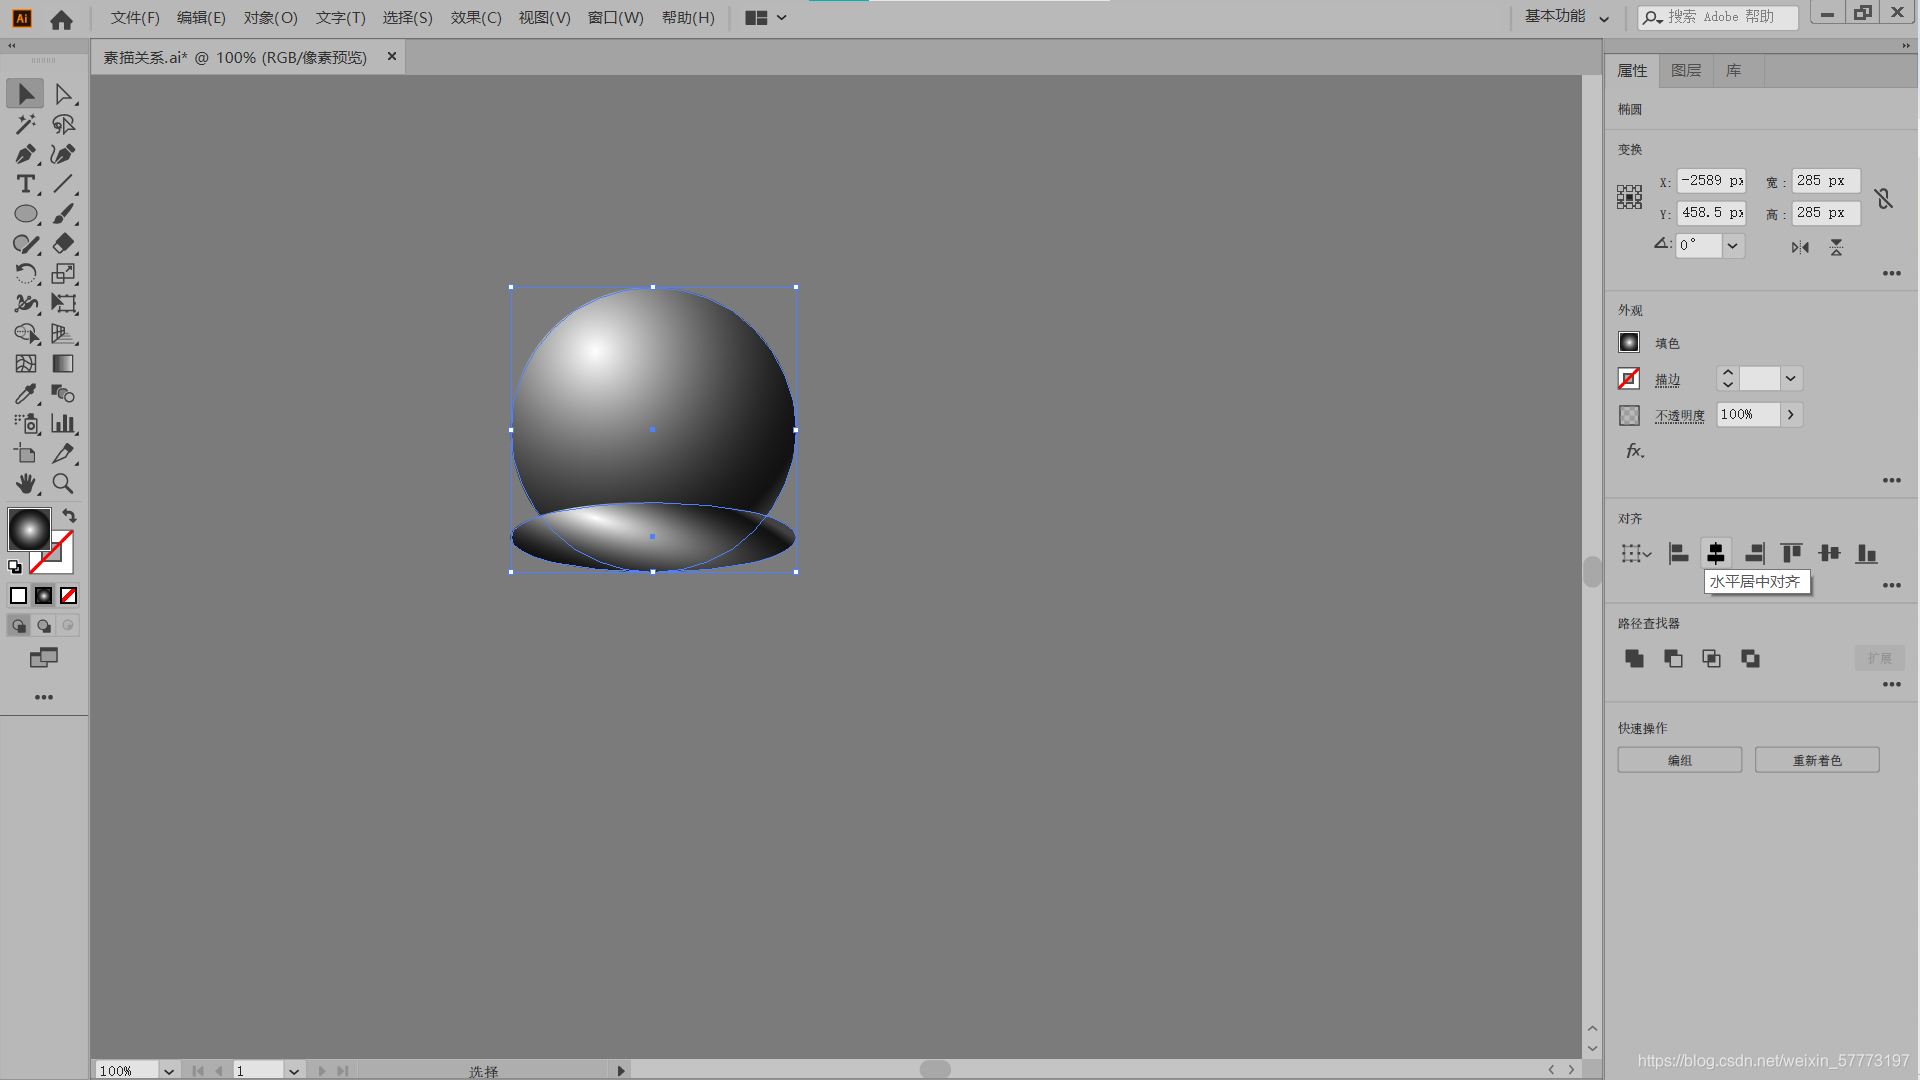Image resolution: width=1920 pixels, height=1080 pixels.
Task: Click the 编组 button
Action: point(1679,760)
